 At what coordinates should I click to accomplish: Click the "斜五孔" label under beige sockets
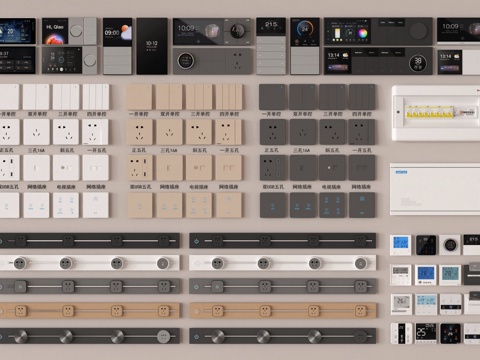(x=199, y=150)
